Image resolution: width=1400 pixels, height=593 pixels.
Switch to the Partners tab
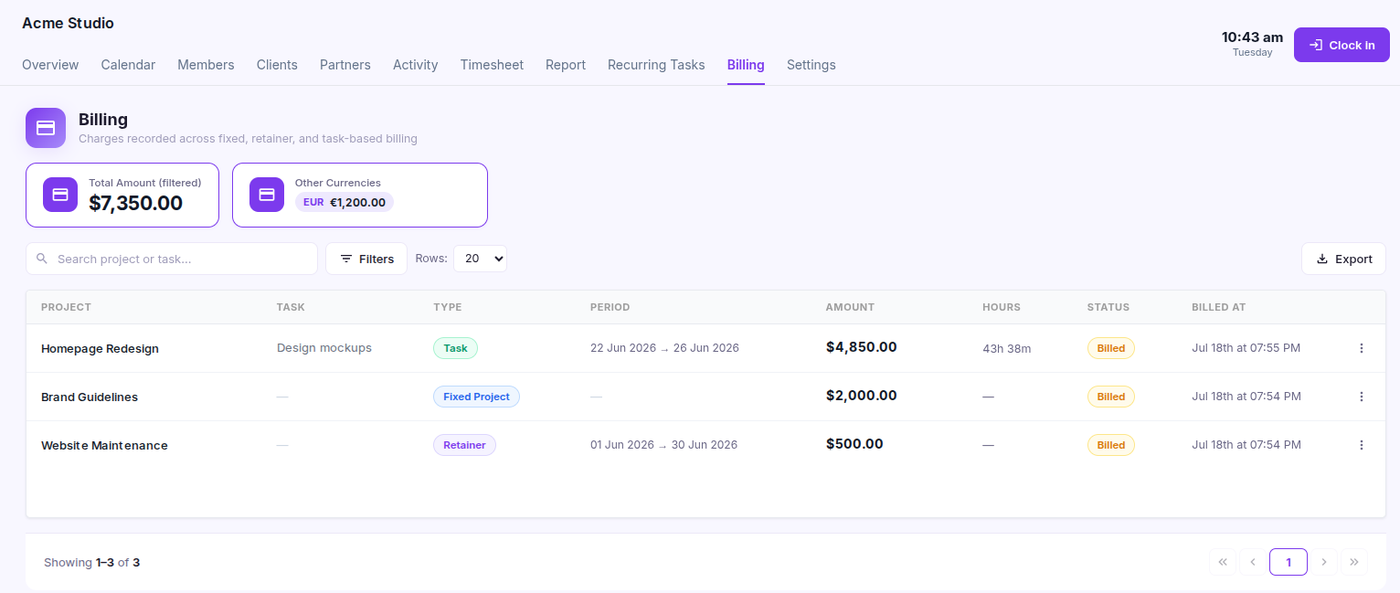(x=345, y=65)
